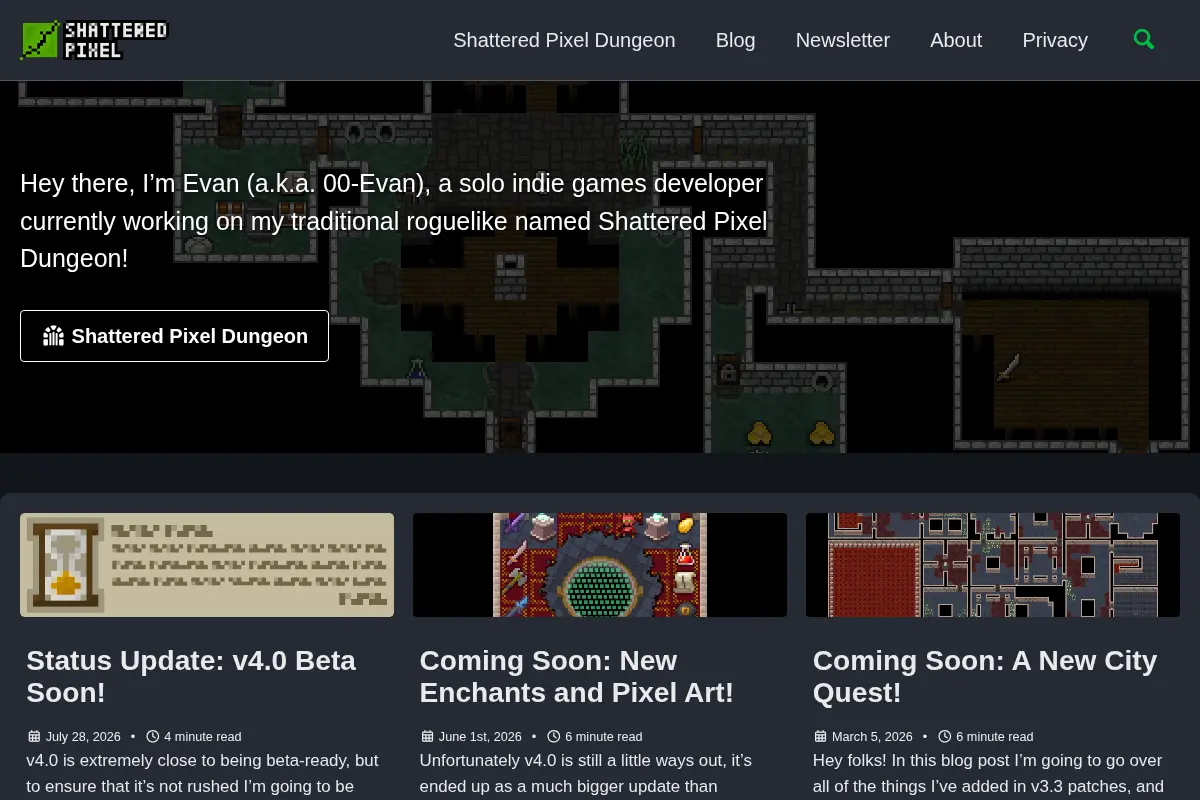Click the Shattered Pixel logo
The width and height of the screenshot is (1200, 800).
[94, 40]
